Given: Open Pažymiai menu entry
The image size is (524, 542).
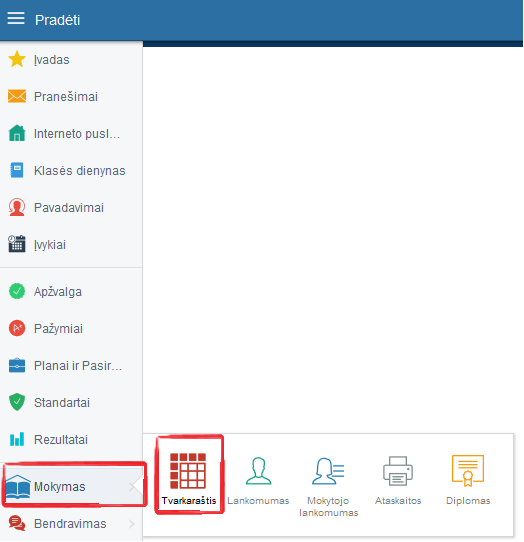Looking at the screenshot, I should coord(71,328).
